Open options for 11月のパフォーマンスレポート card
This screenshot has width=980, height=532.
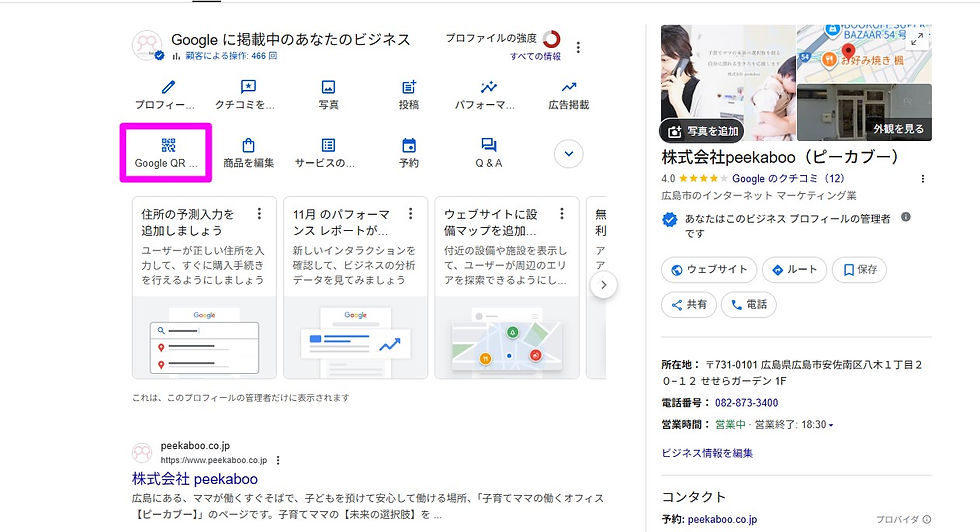411,214
